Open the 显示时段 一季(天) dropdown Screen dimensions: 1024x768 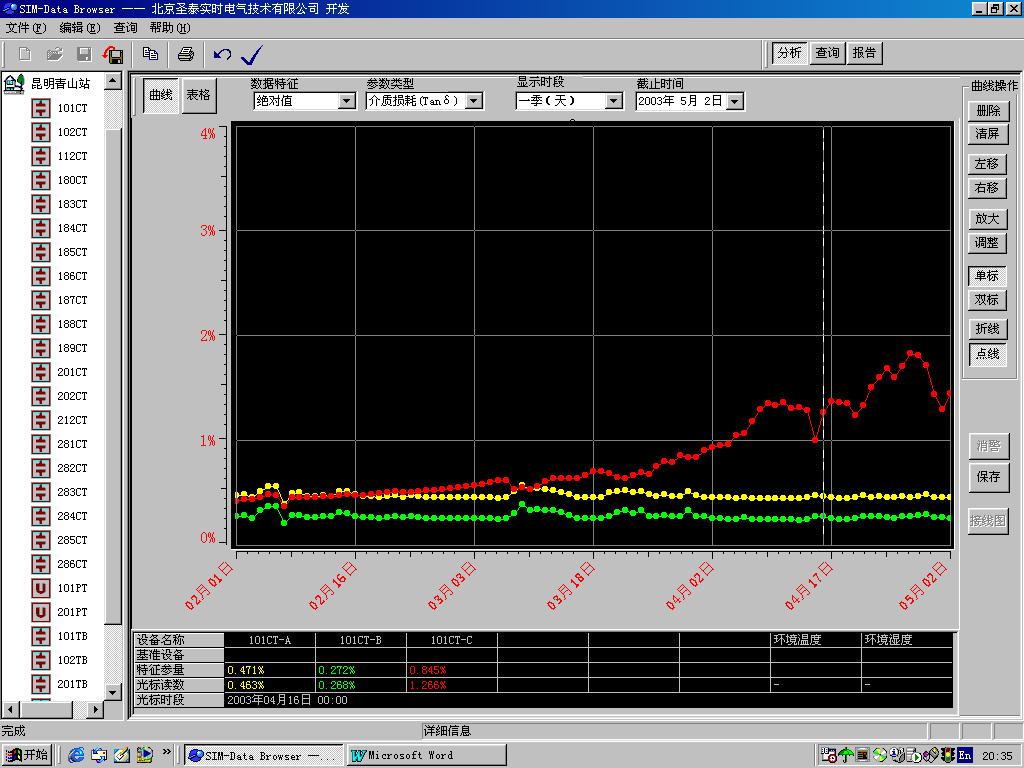[613, 101]
